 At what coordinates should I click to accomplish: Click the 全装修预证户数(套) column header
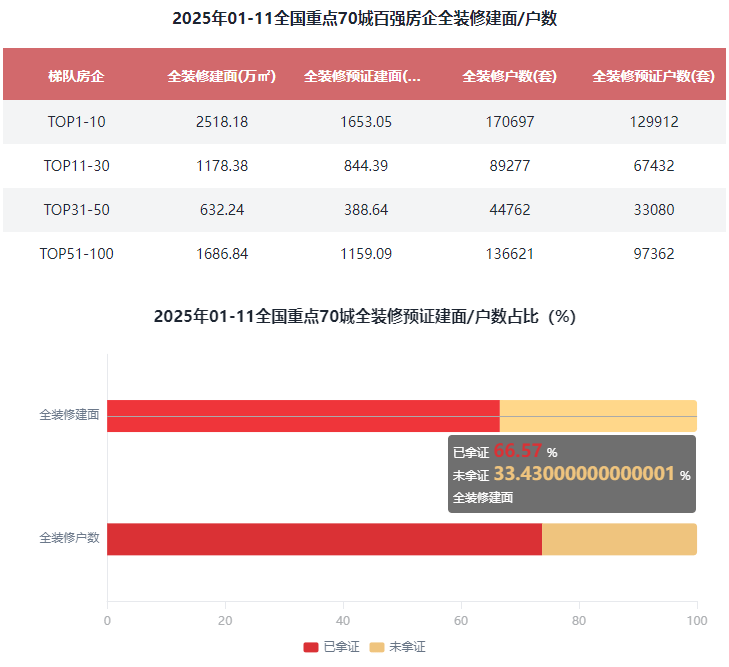click(x=653, y=75)
